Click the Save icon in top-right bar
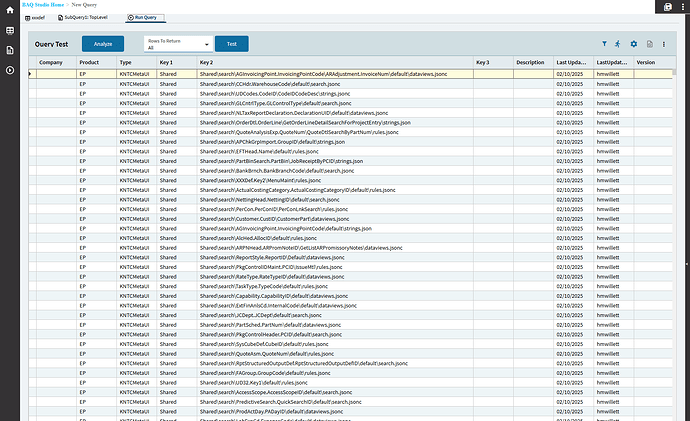Viewport: 690px width, 421px height. (x=668, y=7)
